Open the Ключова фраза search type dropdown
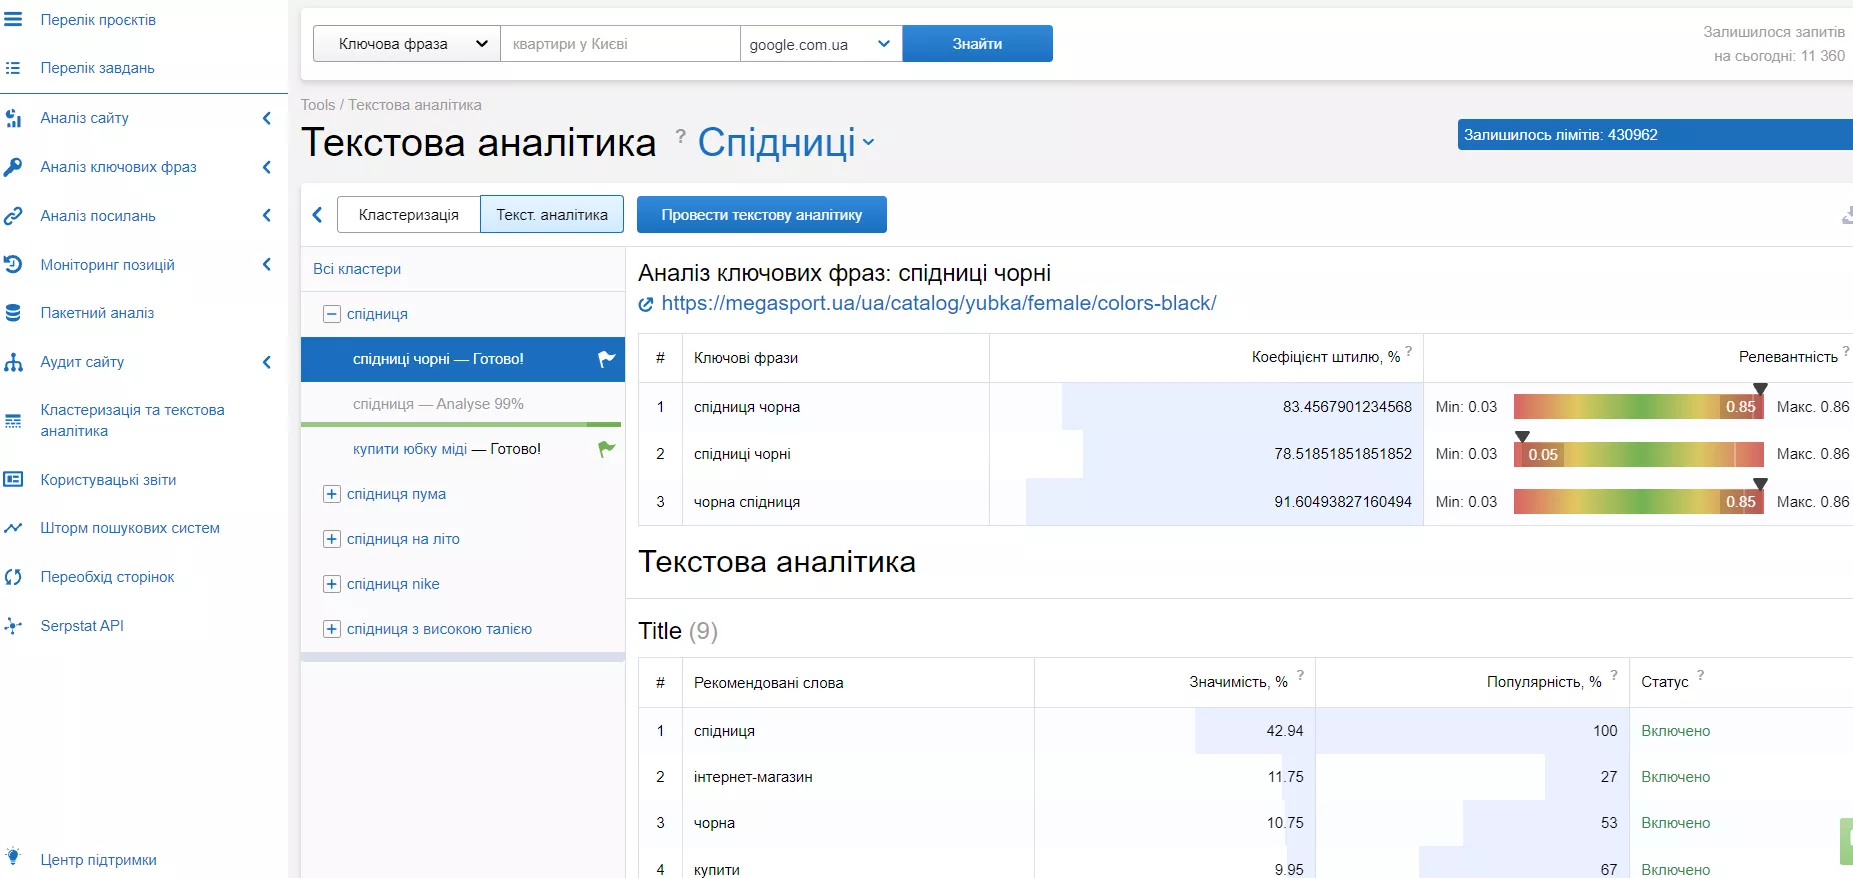The height and width of the screenshot is (878, 1853). (x=406, y=44)
